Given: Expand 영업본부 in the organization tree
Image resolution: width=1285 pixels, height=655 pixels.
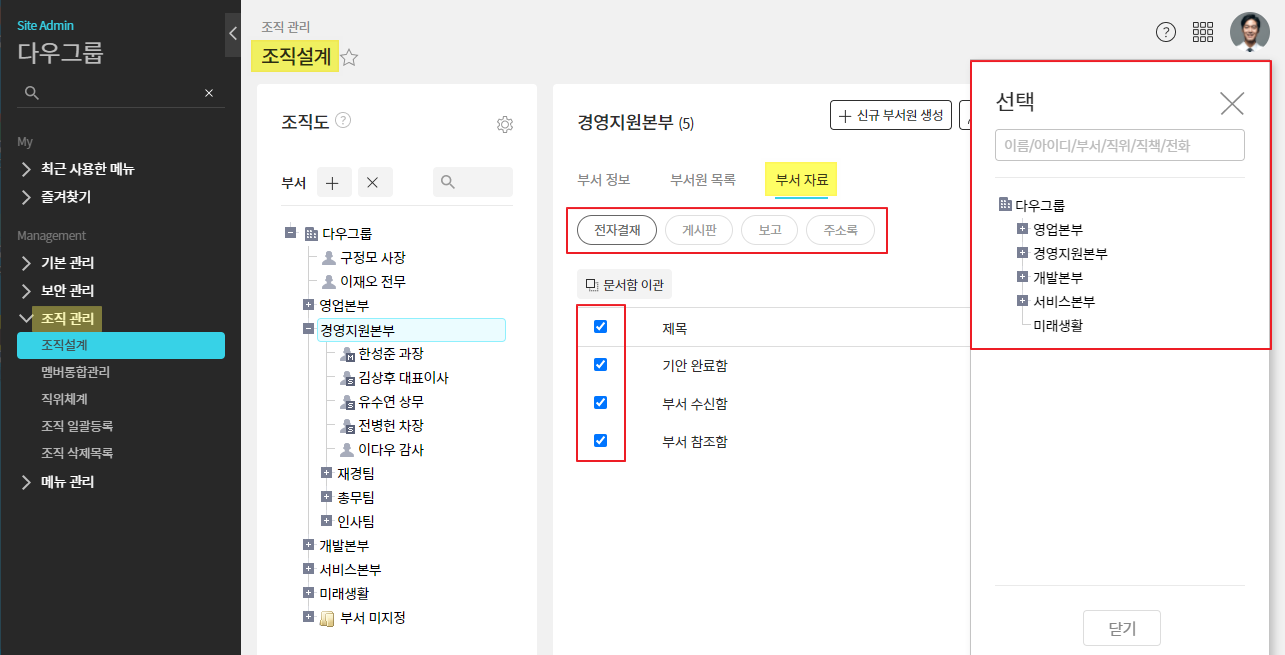Looking at the screenshot, I should 308,305.
